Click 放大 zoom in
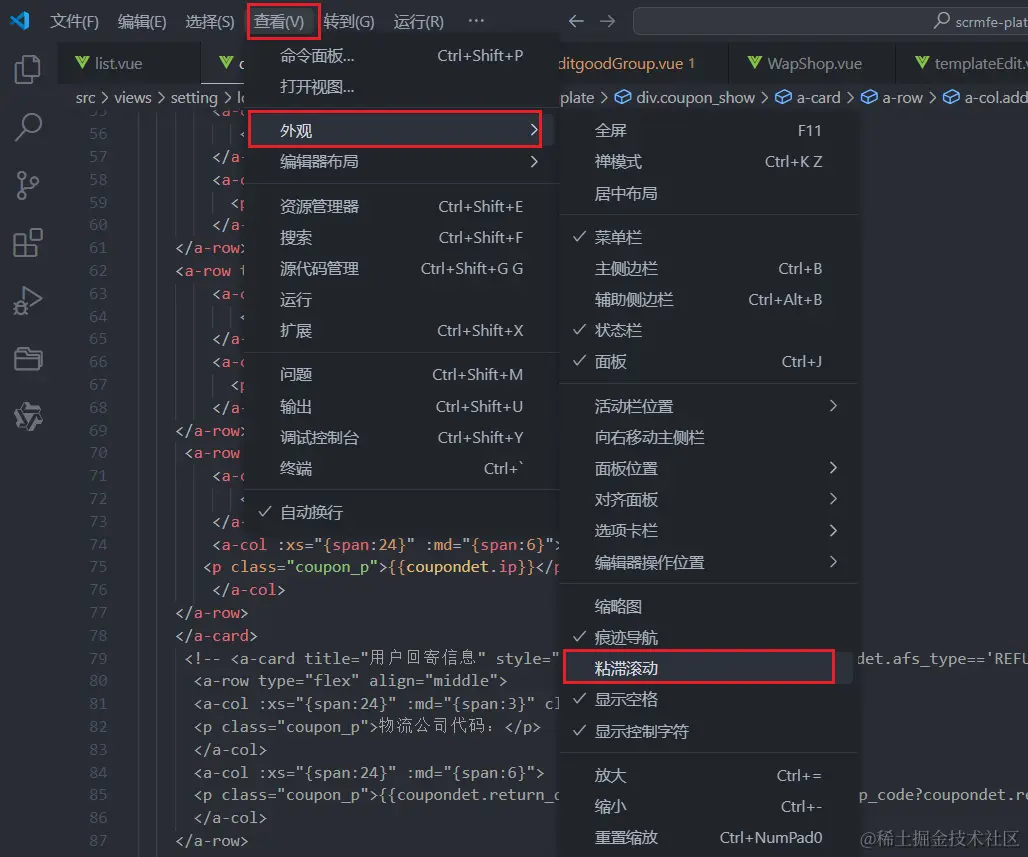The height and width of the screenshot is (857, 1028). click(x=708, y=776)
